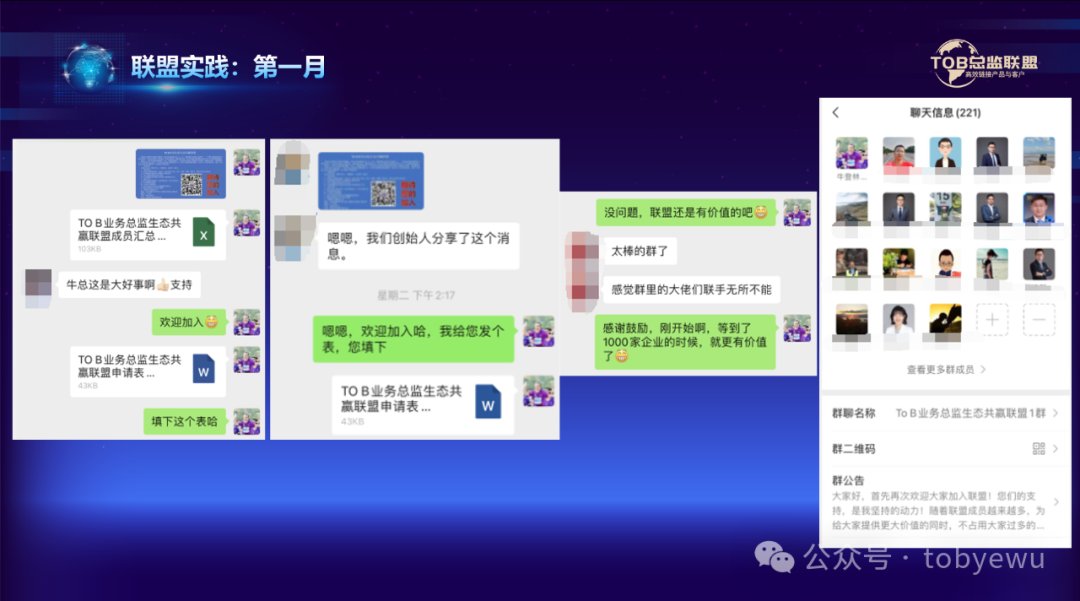
Task: Open 群二维码 row chevron
Action: coord(1055,449)
